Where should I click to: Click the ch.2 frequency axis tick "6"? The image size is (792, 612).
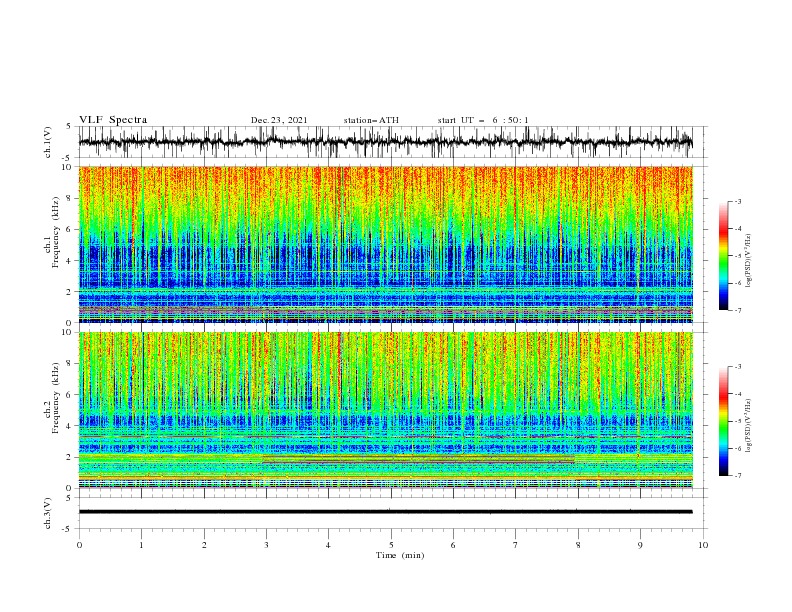pos(70,395)
